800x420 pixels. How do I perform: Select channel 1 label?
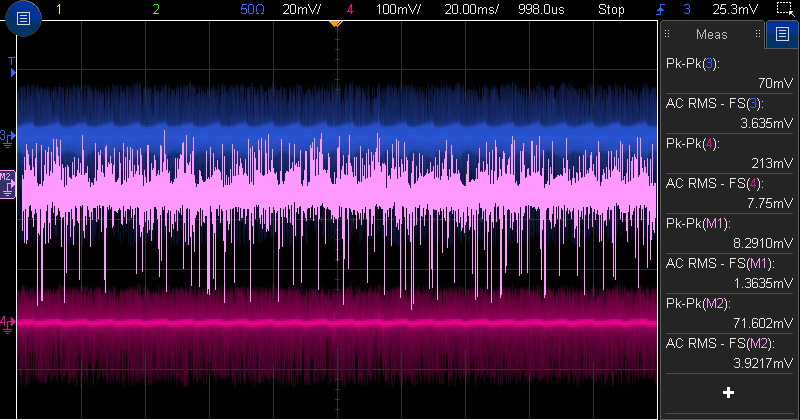pos(59,9)
